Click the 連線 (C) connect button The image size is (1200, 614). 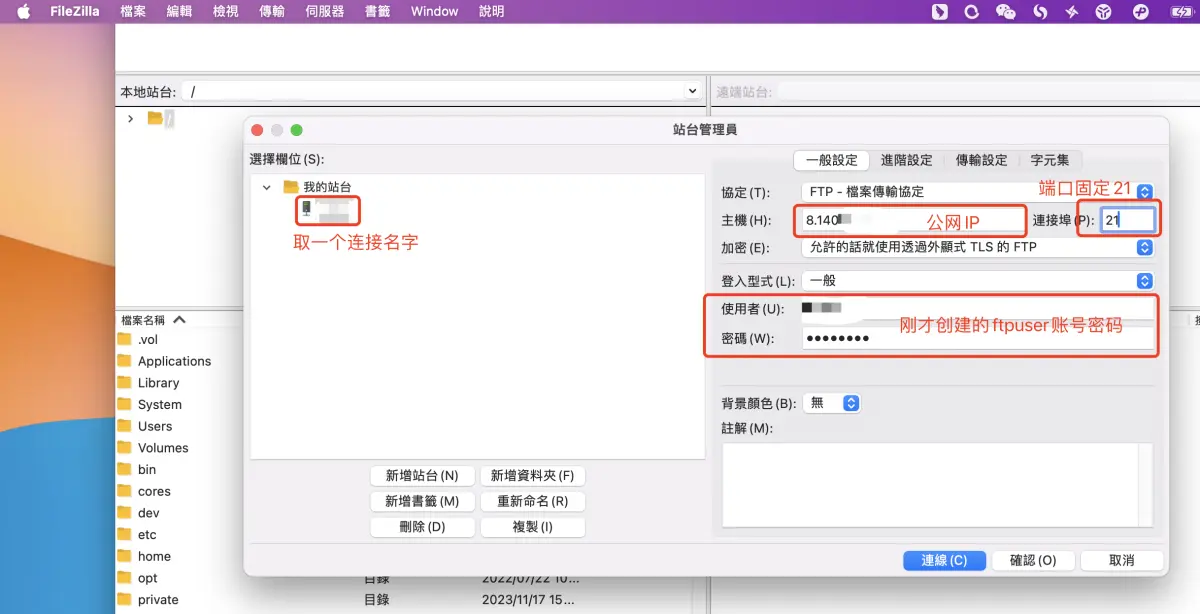pyautogui.click(x=944, y=561)
